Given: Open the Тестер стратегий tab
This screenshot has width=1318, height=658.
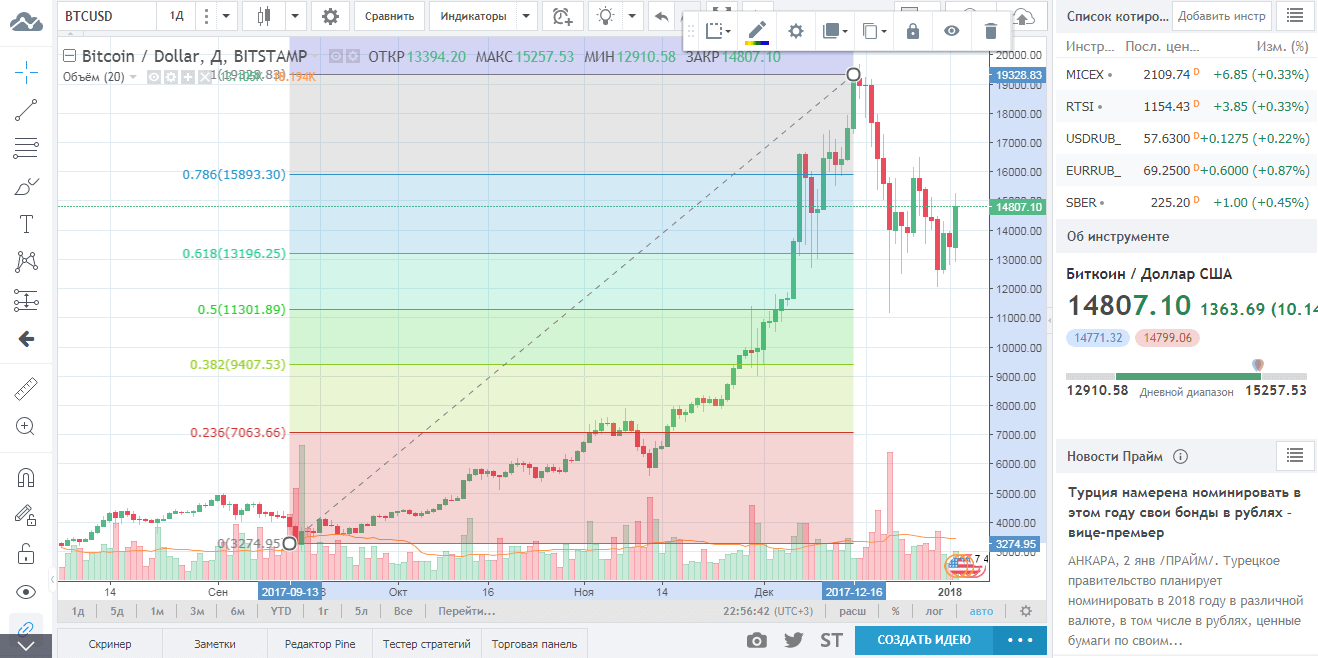Looking at the screenshot, I should [x=426, y=644].
